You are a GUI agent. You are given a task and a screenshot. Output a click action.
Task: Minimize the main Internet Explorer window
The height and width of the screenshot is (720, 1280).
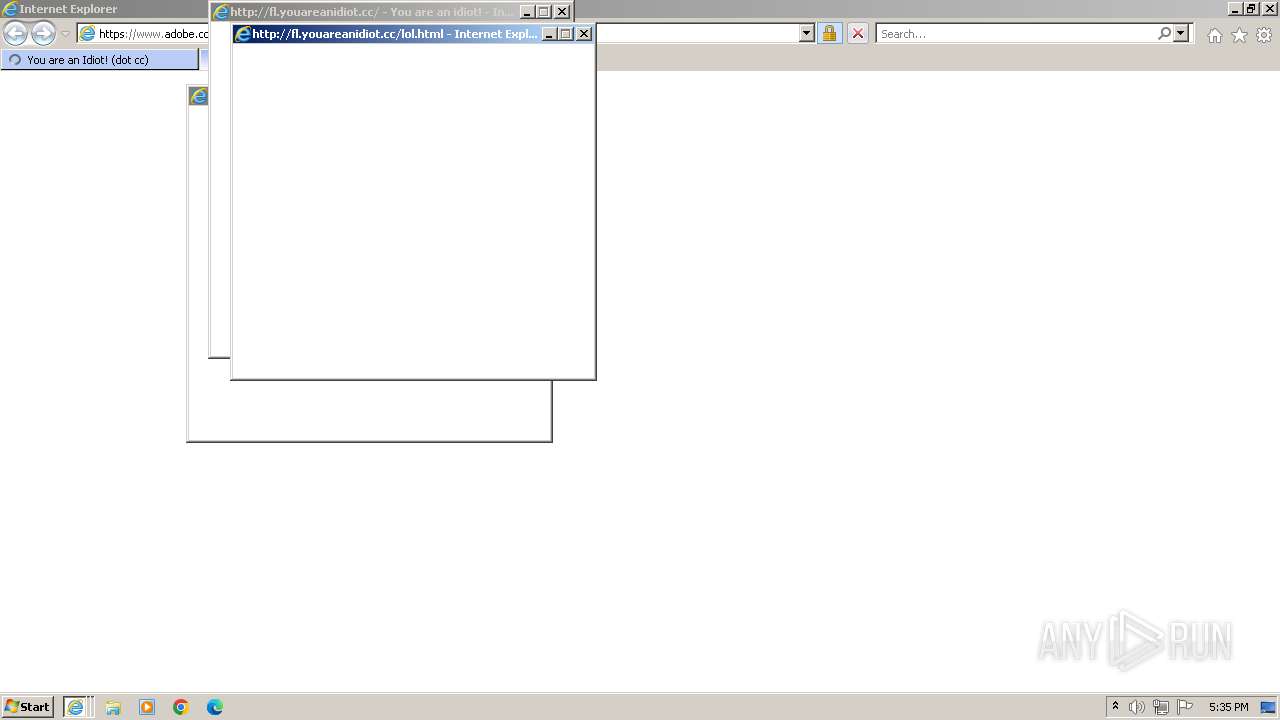1235,8
